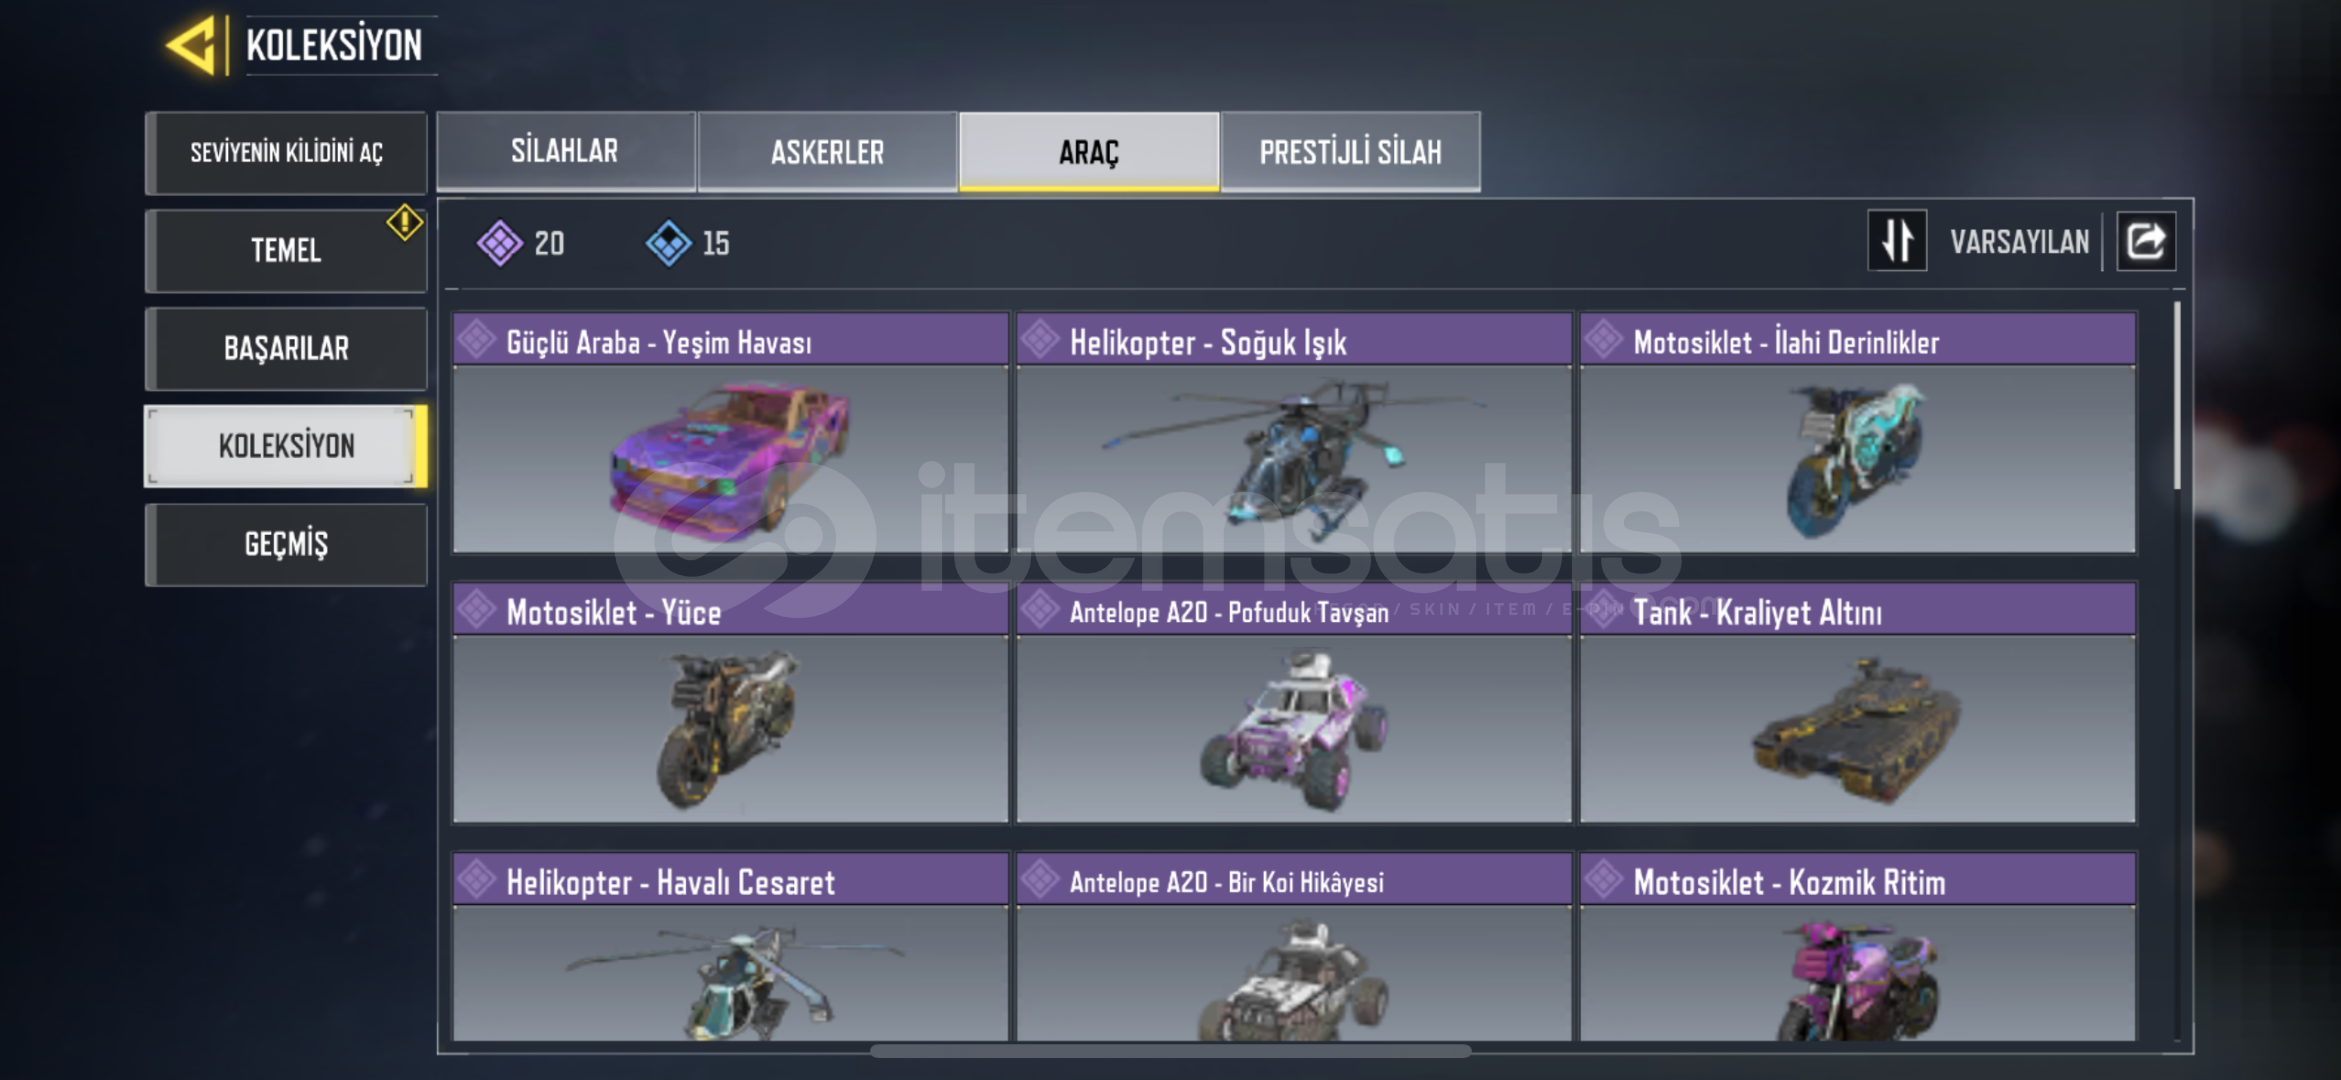Click the yellow warning badge on TEMEL
The width and height of the screenshot is (2341, 1080).
click(x=404, y=222)
